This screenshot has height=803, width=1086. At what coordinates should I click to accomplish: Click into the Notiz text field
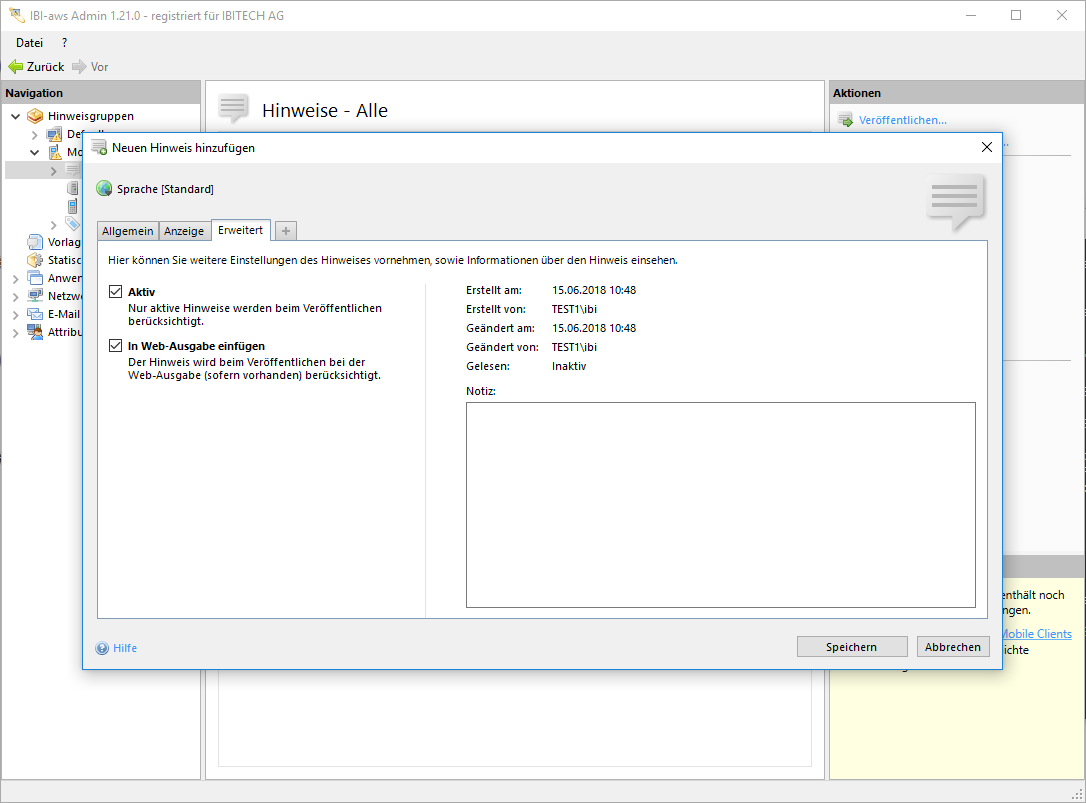coord(720,504)
